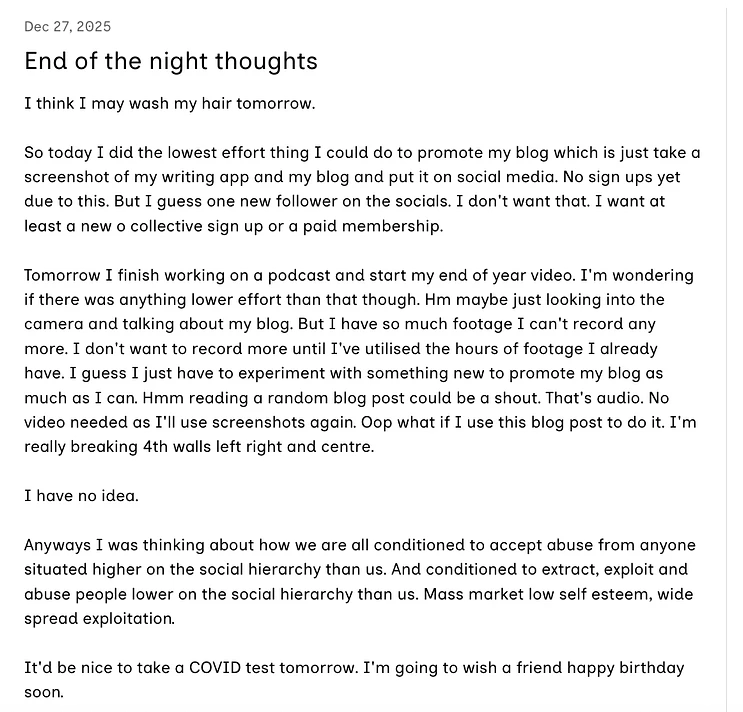Image resolution: width=743 pixels, height=712 pixels.
Task: Click the Dec 27, 2025 date label
Action: click(67, 27)
